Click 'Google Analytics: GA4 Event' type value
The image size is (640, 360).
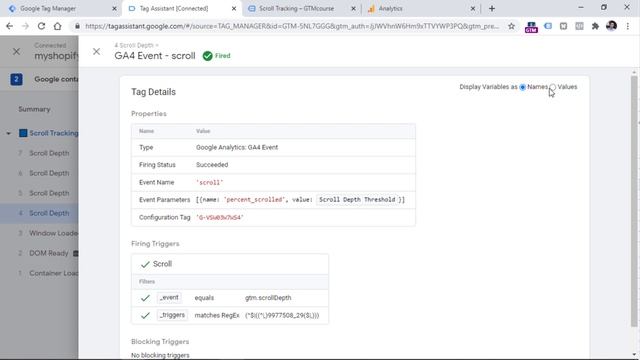point(237,147)
